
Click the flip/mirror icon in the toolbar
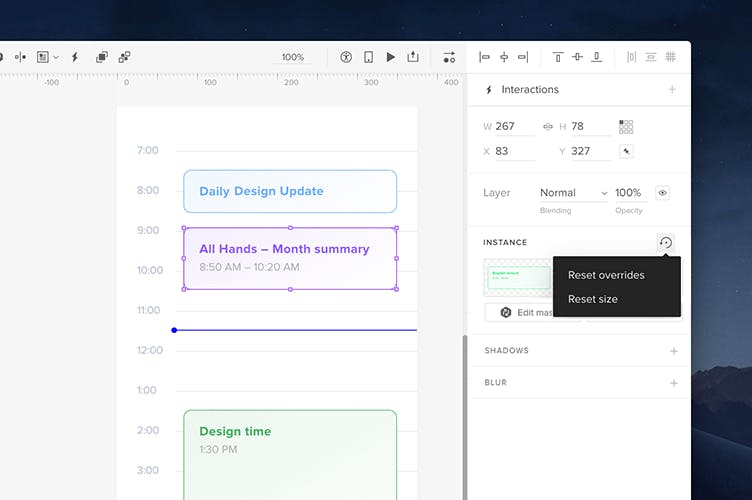20,57
